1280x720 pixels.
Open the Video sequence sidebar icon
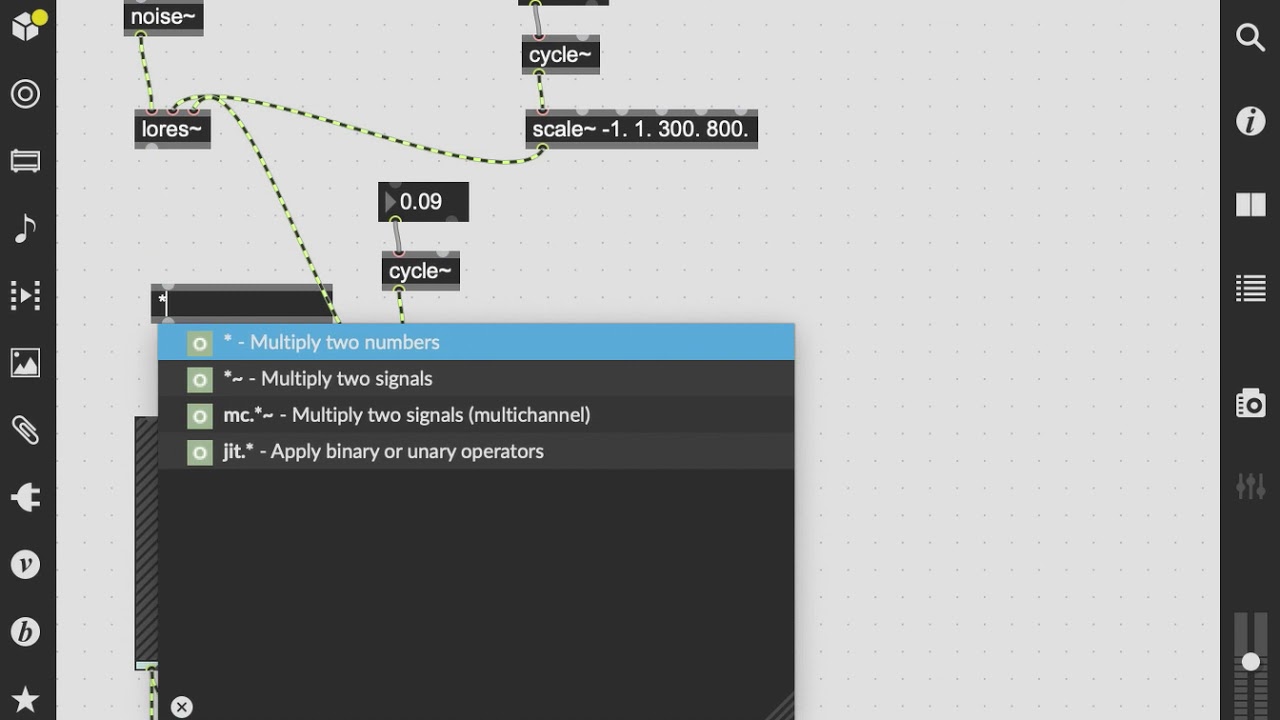pyautogui.click(x=26, y=295)
